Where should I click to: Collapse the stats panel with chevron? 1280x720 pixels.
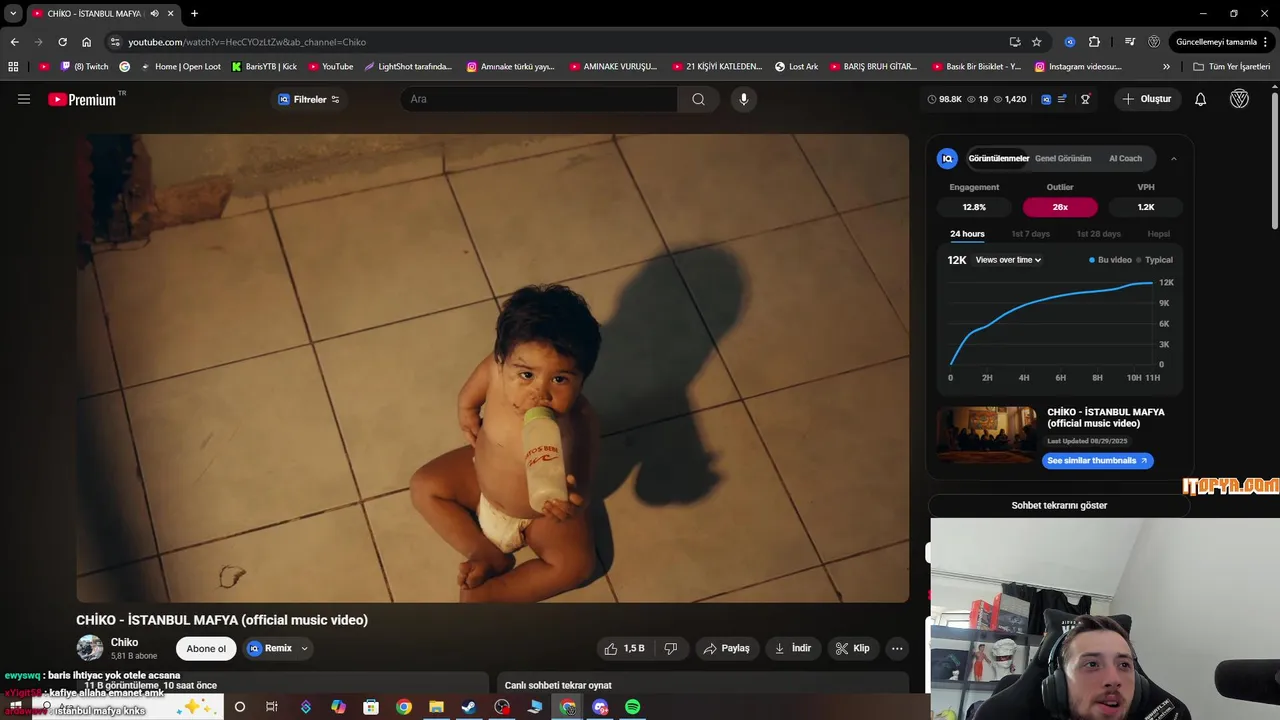point(1174,158)
